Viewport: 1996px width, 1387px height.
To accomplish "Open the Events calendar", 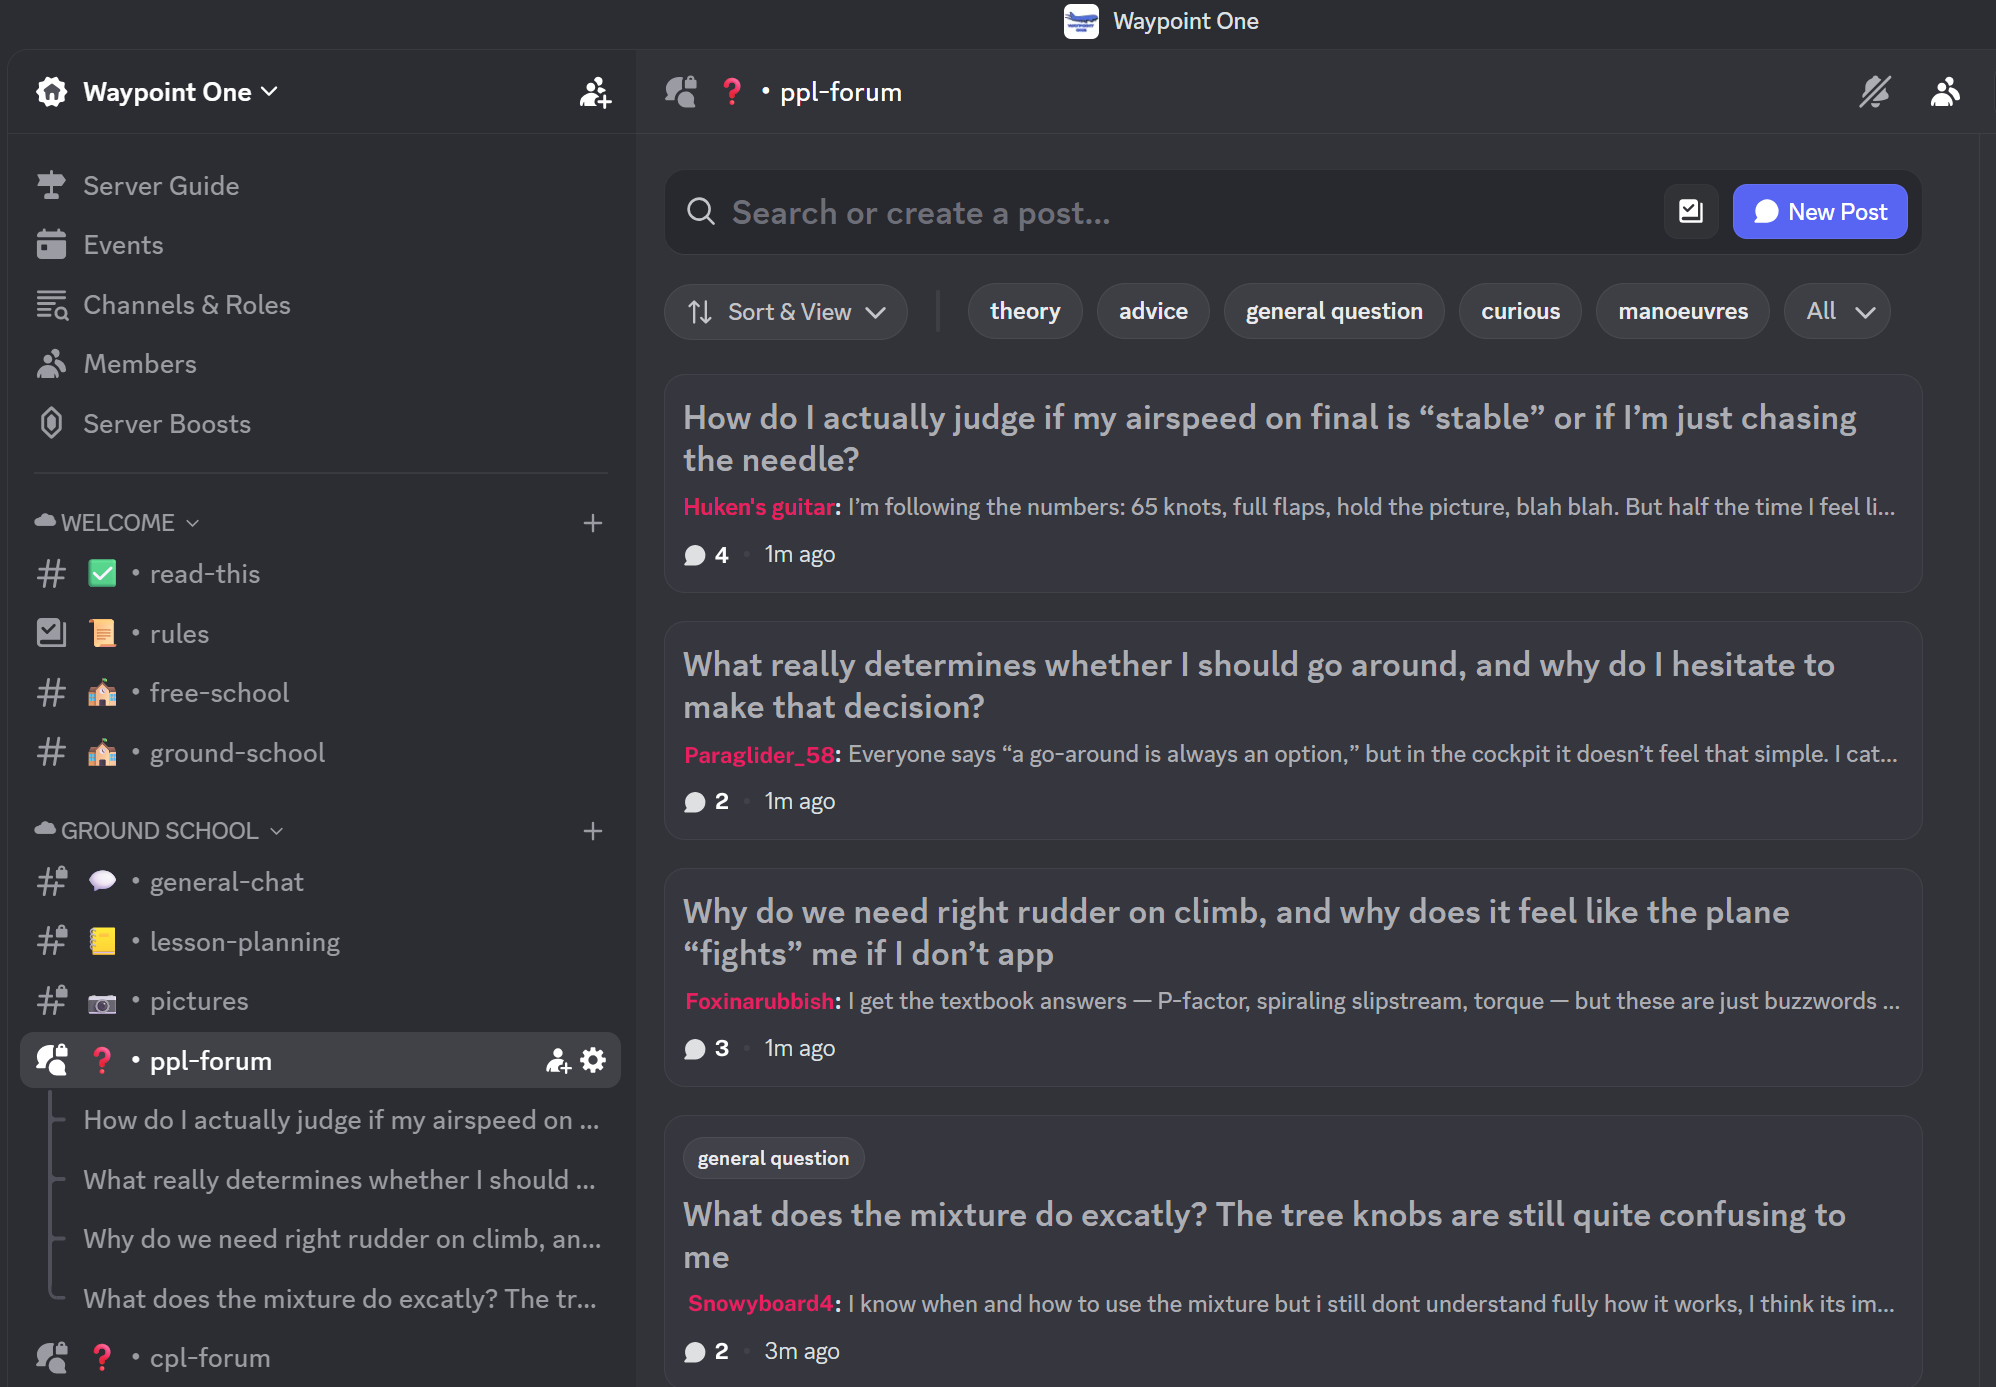I will pyautogui.click(x=123, y=245).
